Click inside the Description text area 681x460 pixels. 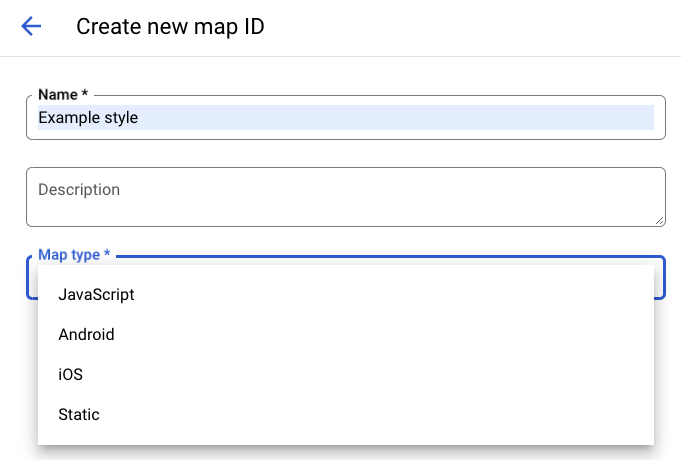(345, 205)
